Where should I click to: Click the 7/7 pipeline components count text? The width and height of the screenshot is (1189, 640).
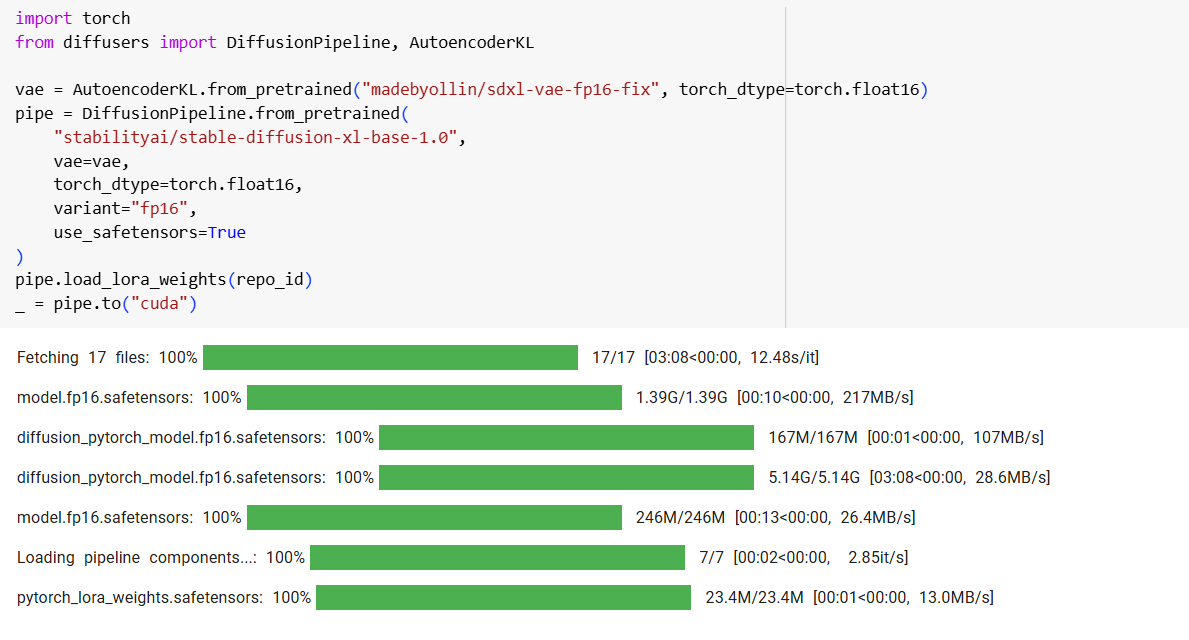coord(804,557)
